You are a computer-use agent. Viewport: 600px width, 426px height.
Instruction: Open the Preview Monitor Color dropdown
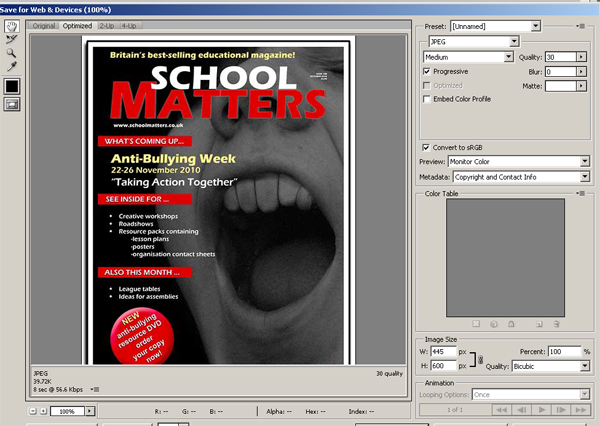(585, 162)
